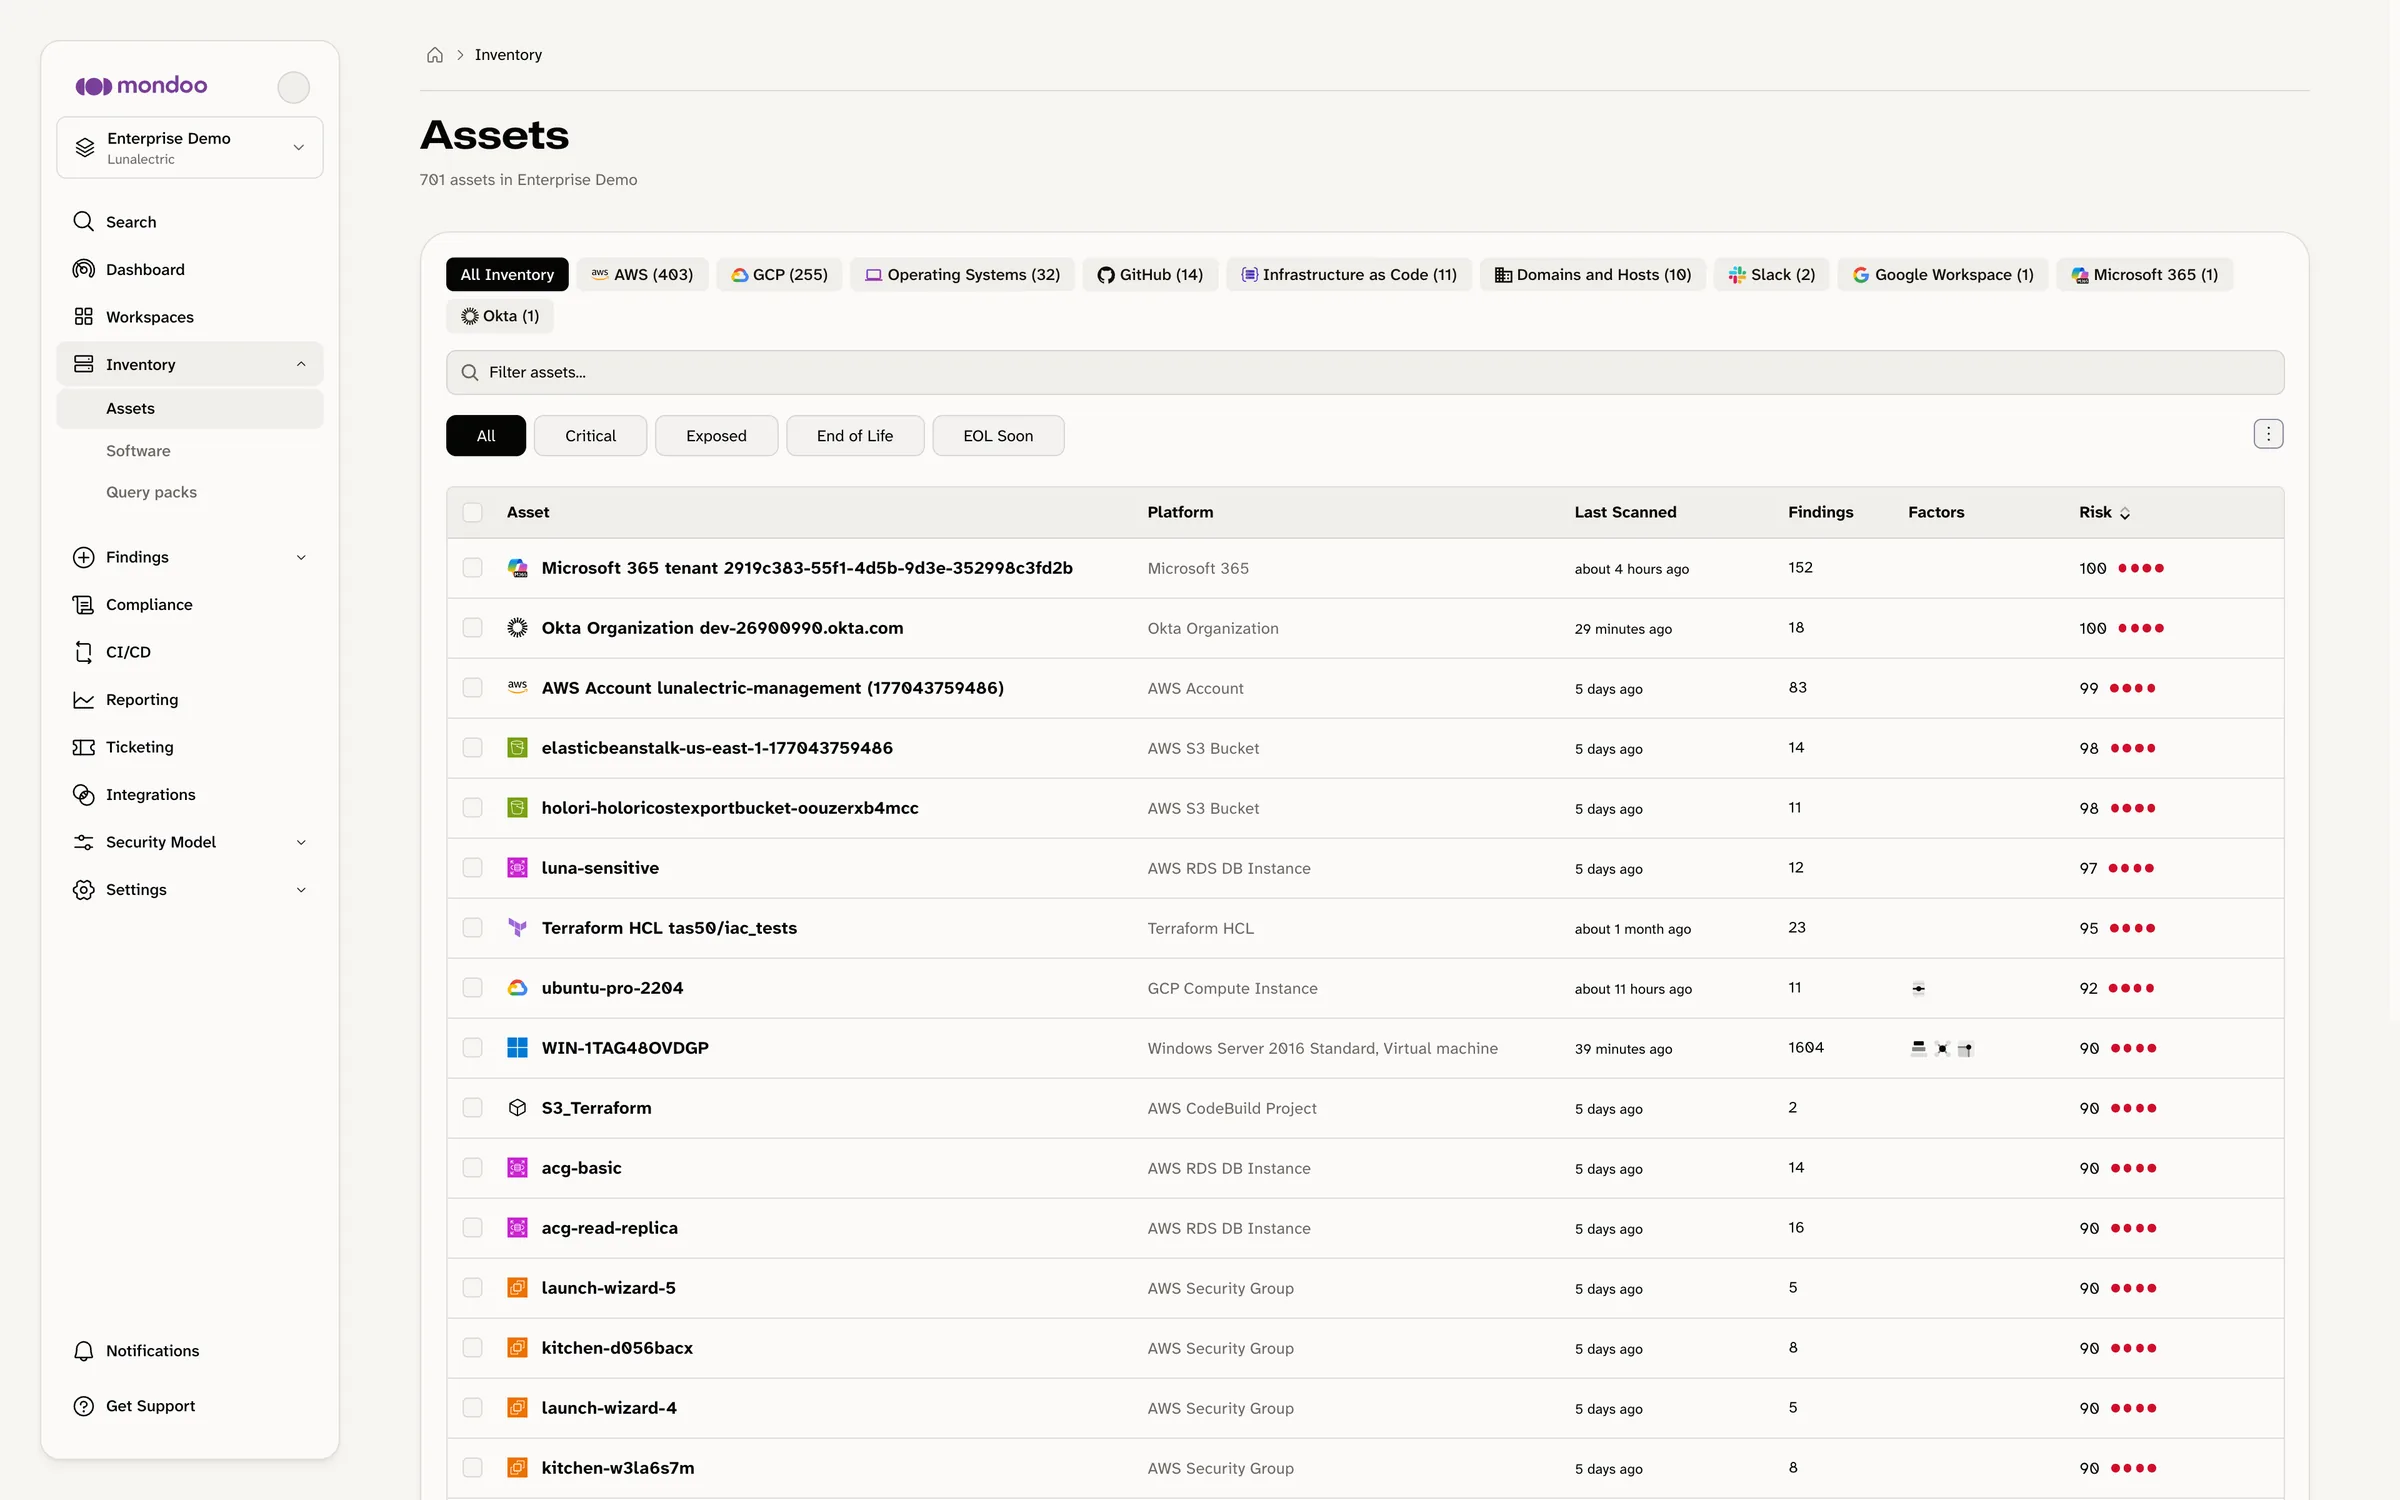Open Search in the sidebar
Screen dimensions: 2400x1500
point(190,222)
